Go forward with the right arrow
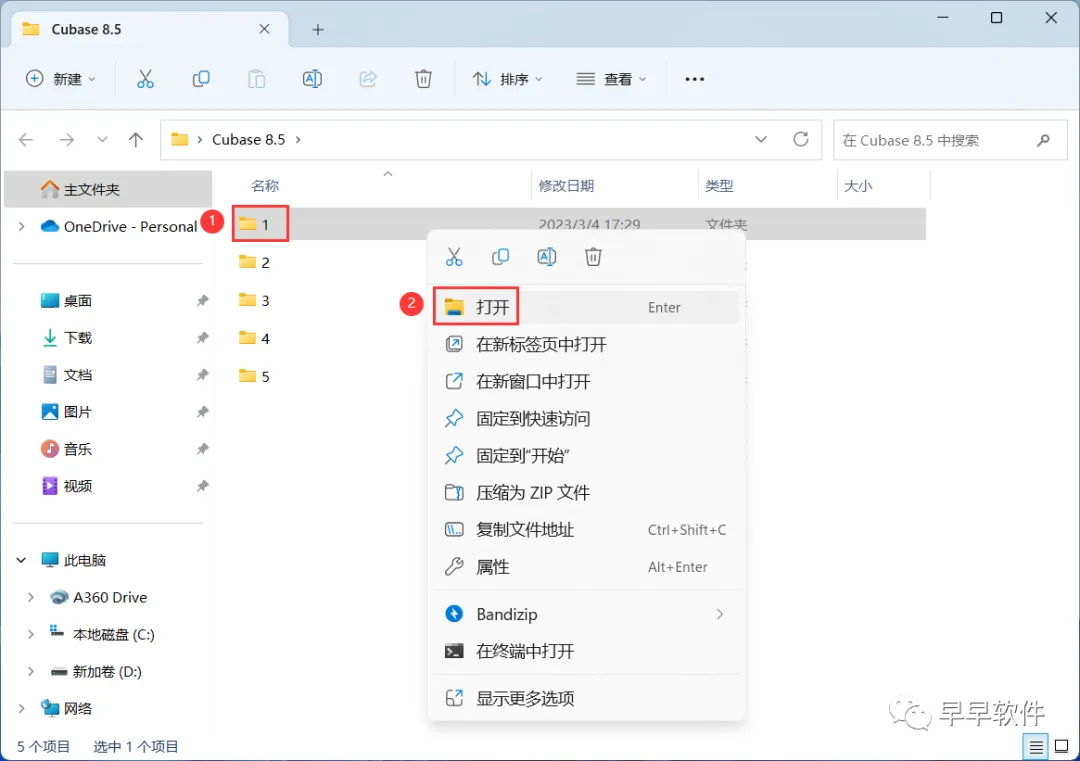The width and height of the screenshot is (1080, 761). pos(66,140)
